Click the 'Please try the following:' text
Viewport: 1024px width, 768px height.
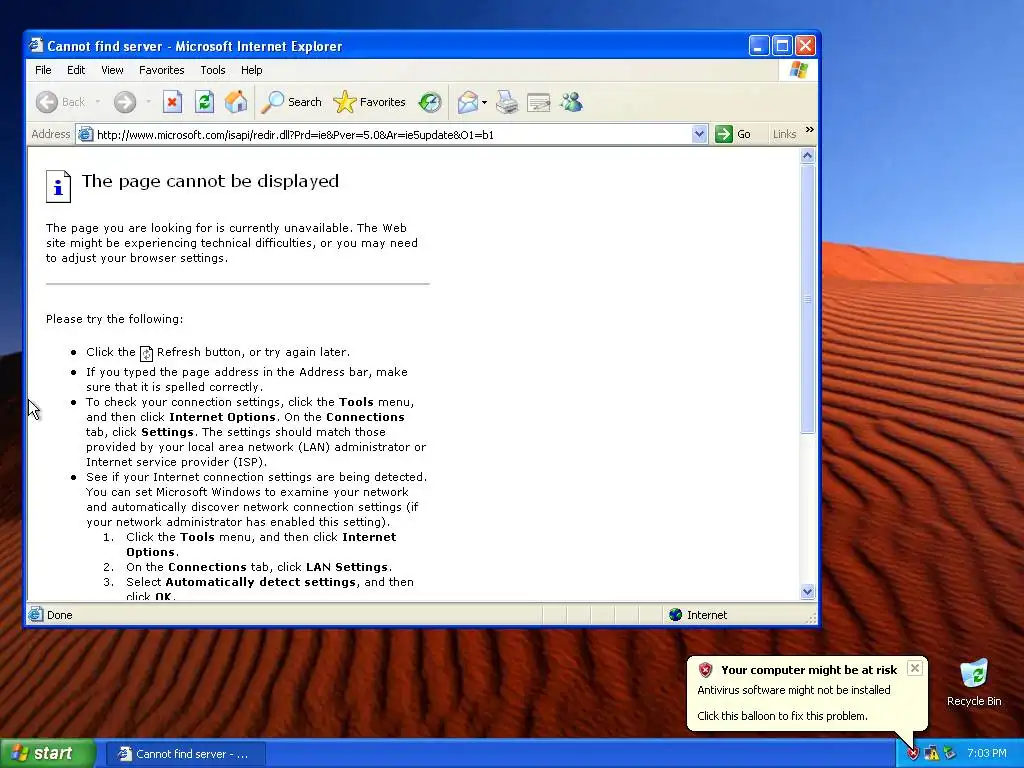click(114, 319)
